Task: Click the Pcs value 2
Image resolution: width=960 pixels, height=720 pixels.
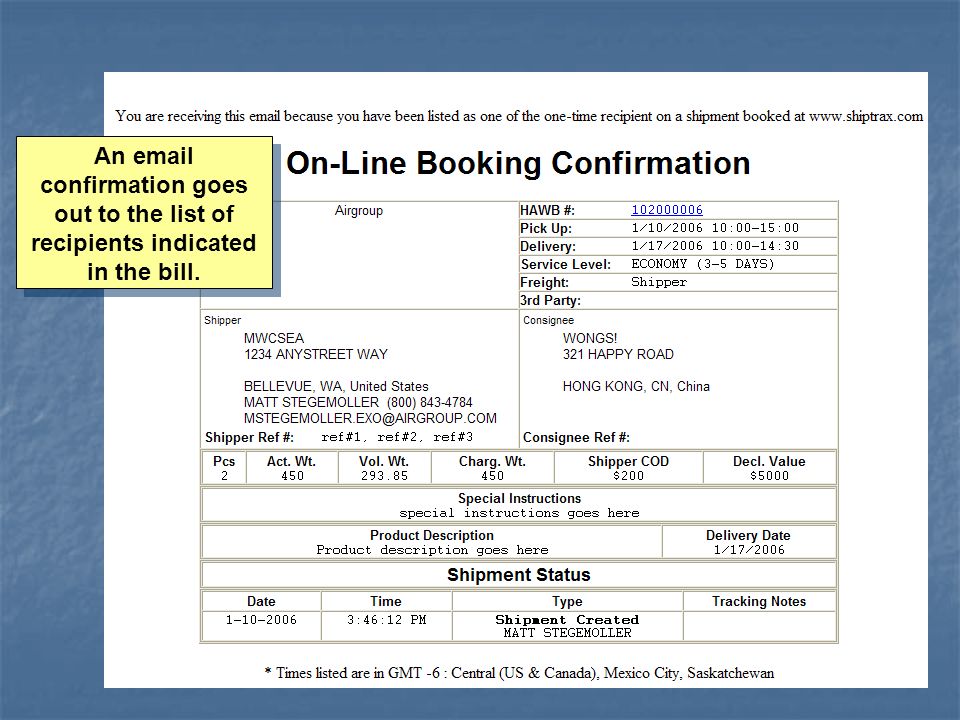Action: [224, 476]
